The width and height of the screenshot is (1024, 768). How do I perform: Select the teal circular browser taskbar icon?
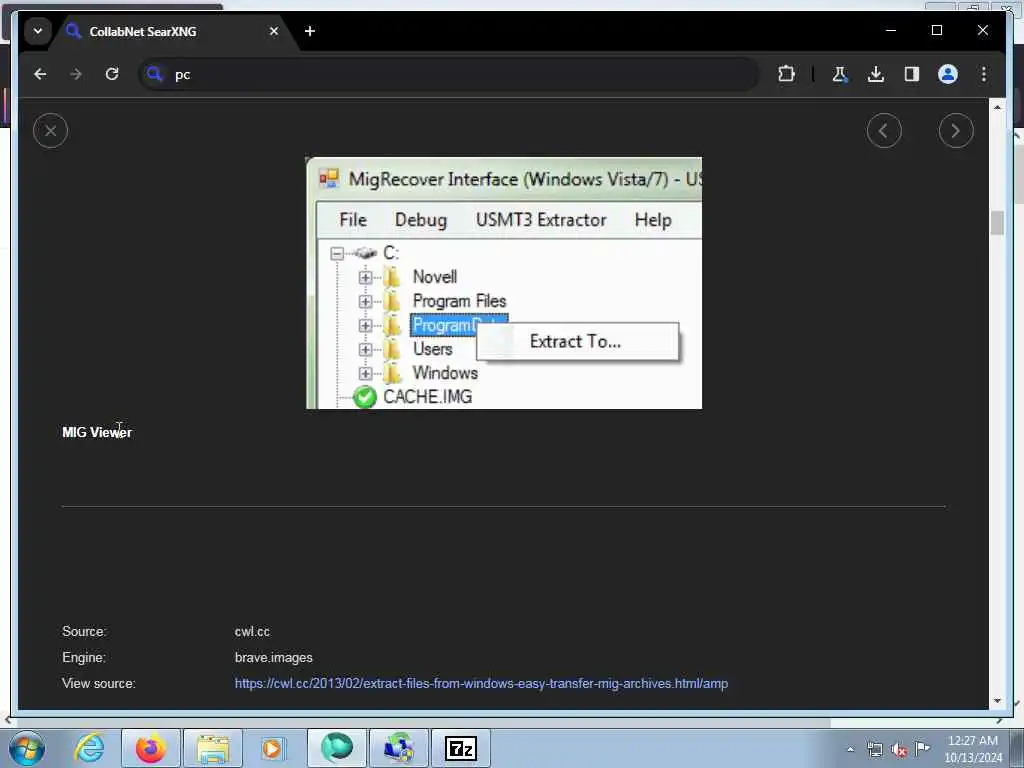(337, 748)
